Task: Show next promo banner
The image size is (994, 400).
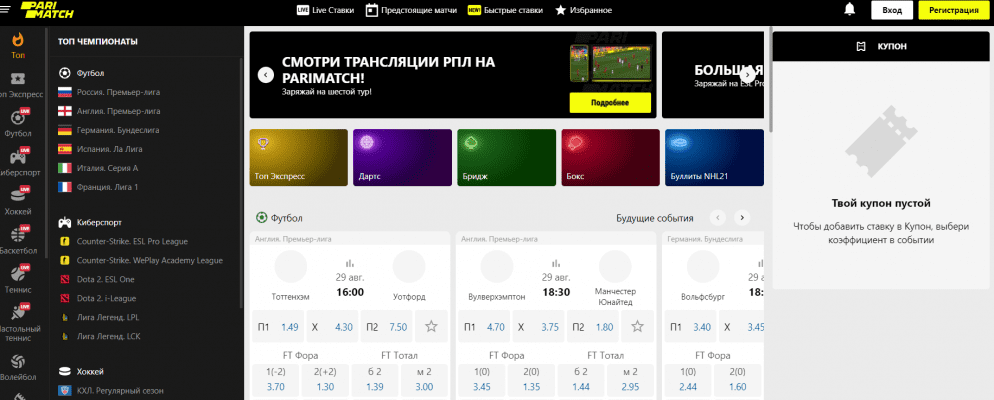Action: [x=749, y=75]
